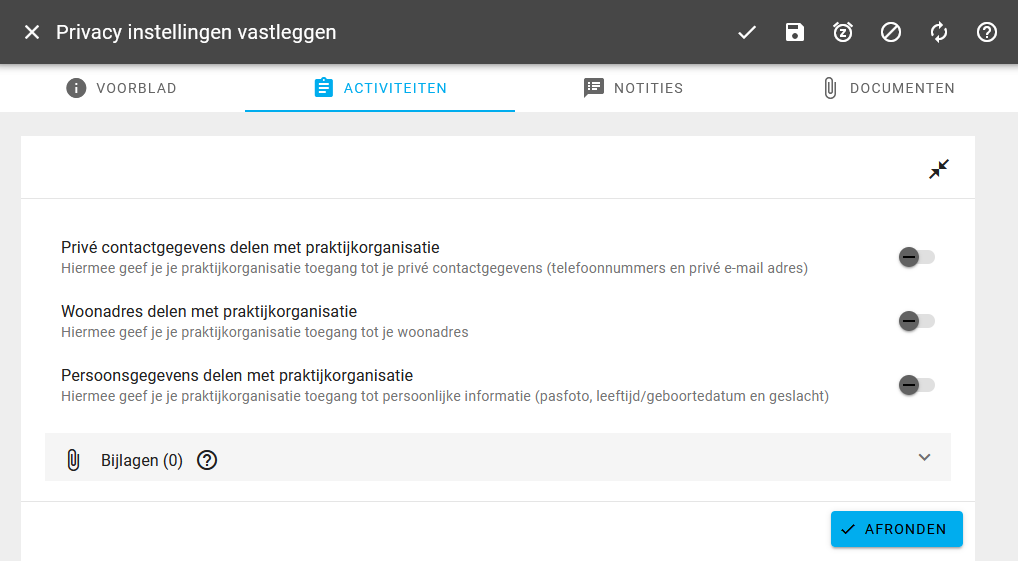Screen dimensions: 1018x561
Task: Open the Bijlagen (0) attachments row
Action: pos(498,457)
